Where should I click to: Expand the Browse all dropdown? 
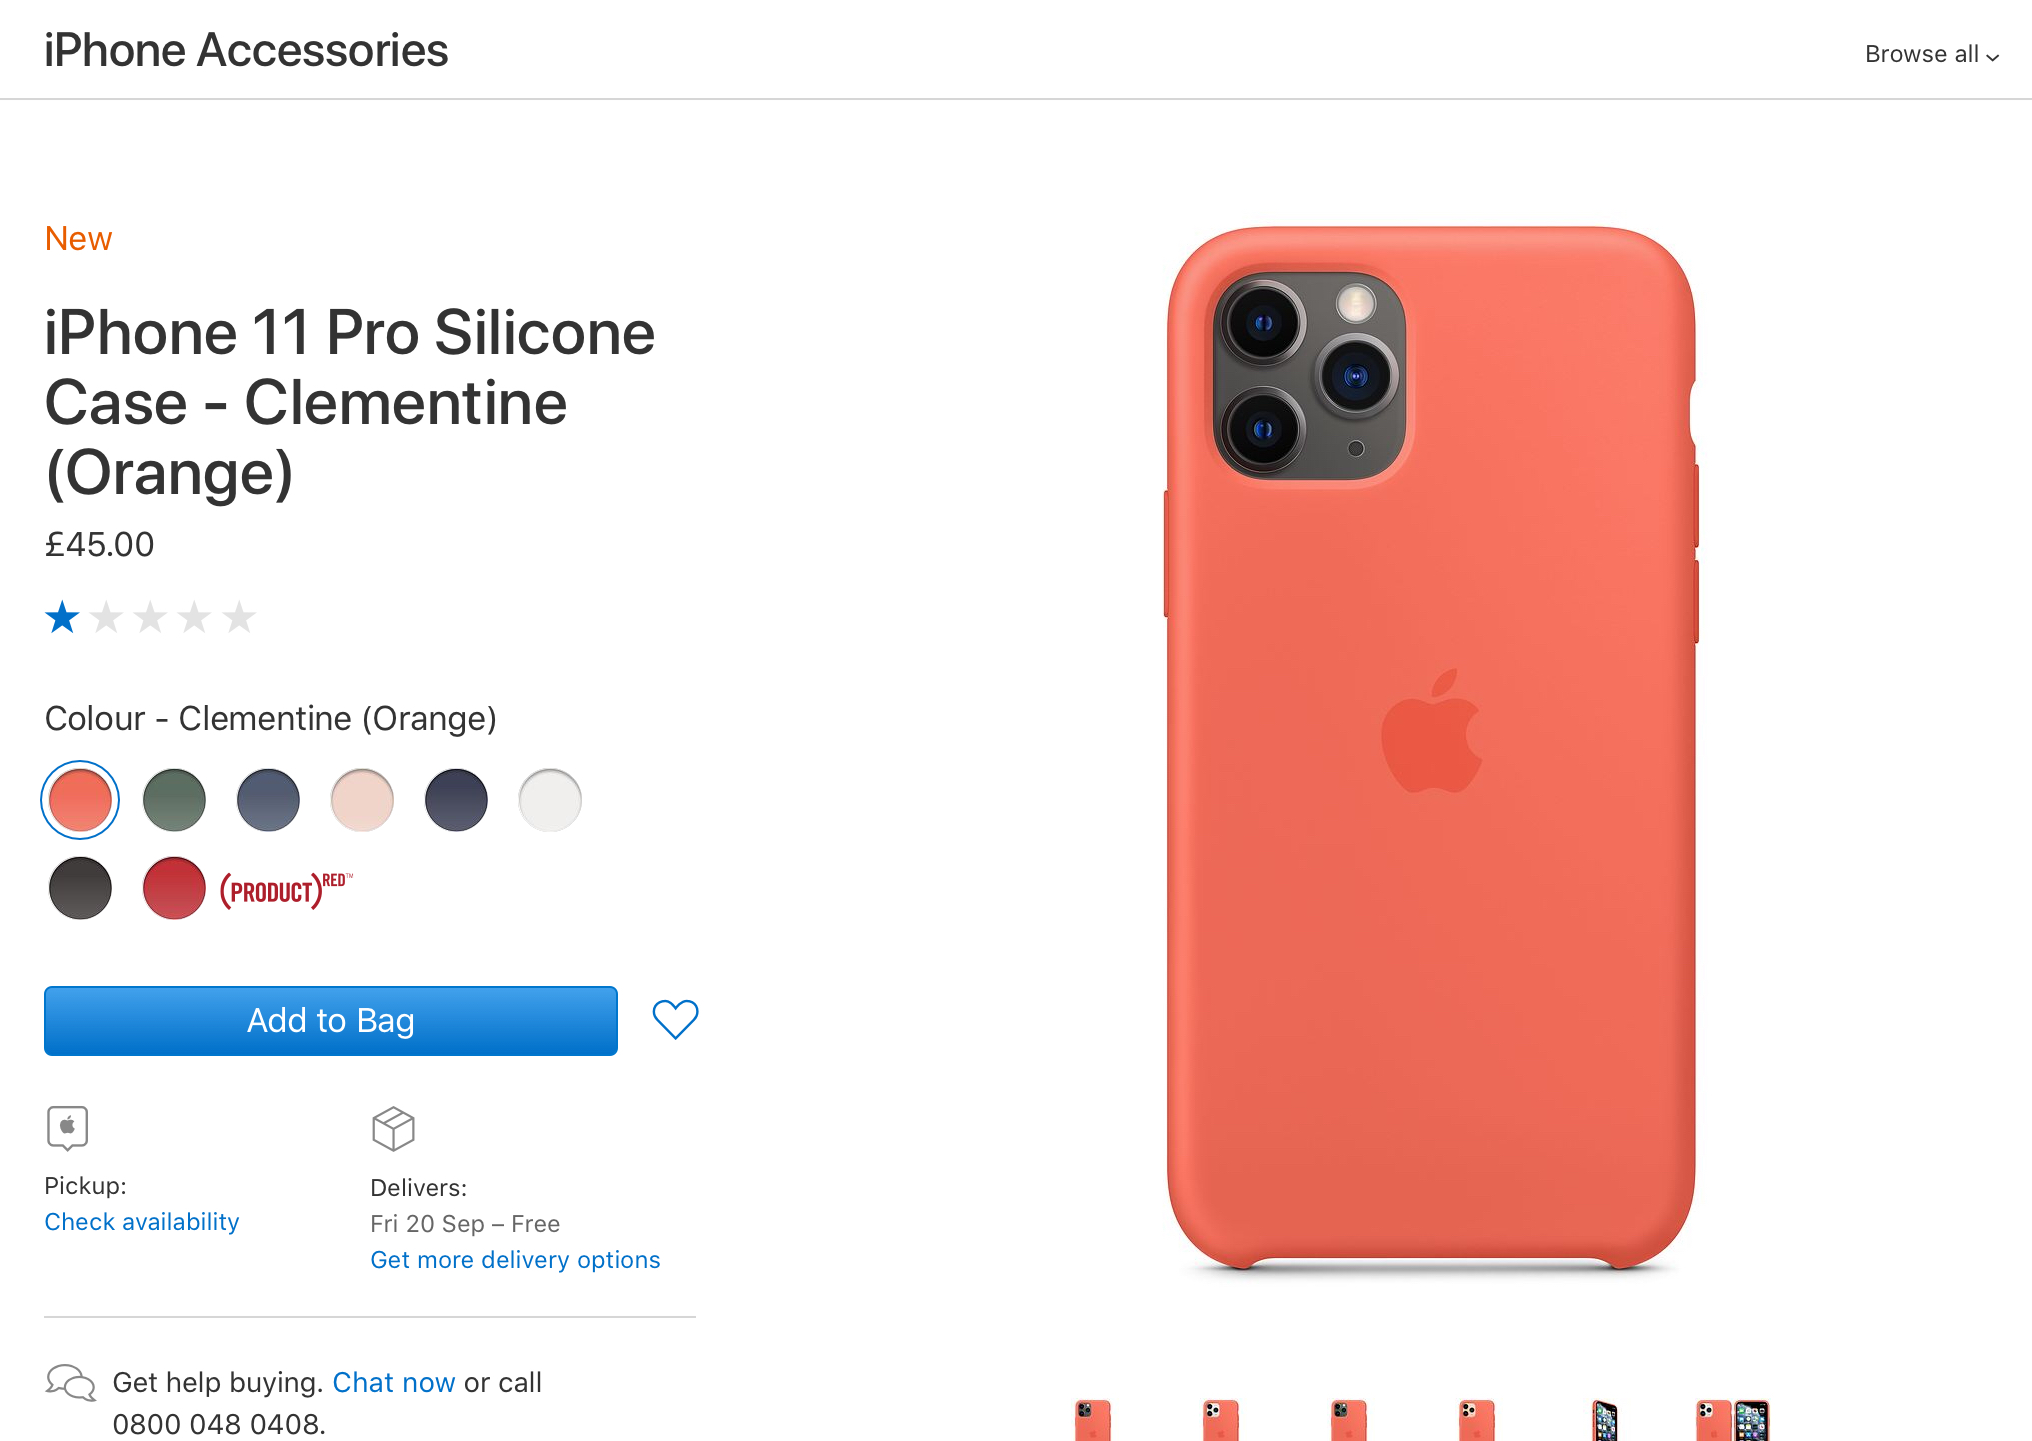coord(1931,54)
